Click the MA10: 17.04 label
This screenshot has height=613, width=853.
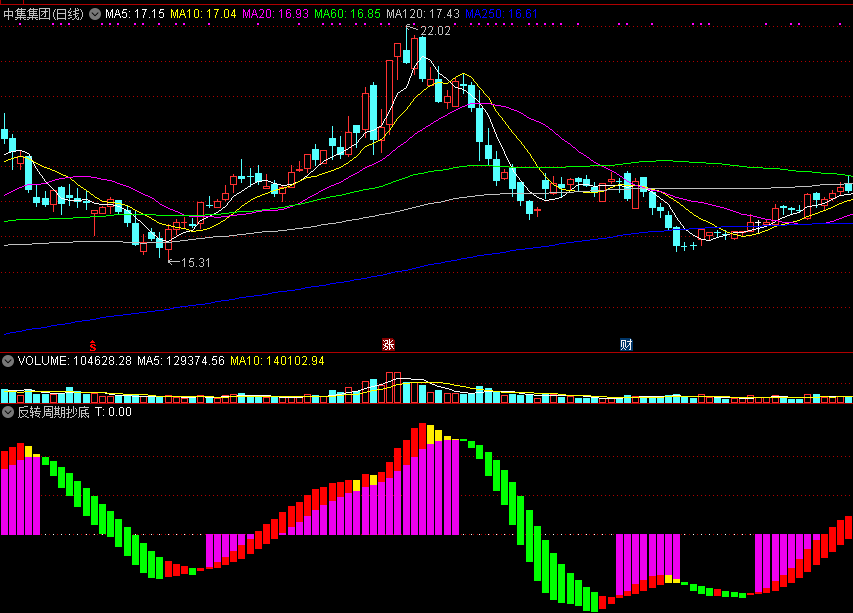point(203,14)
